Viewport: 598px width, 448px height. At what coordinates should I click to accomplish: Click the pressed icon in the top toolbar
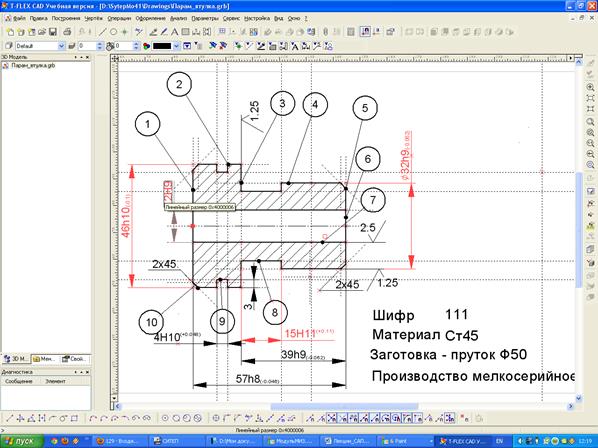(365, 32)
